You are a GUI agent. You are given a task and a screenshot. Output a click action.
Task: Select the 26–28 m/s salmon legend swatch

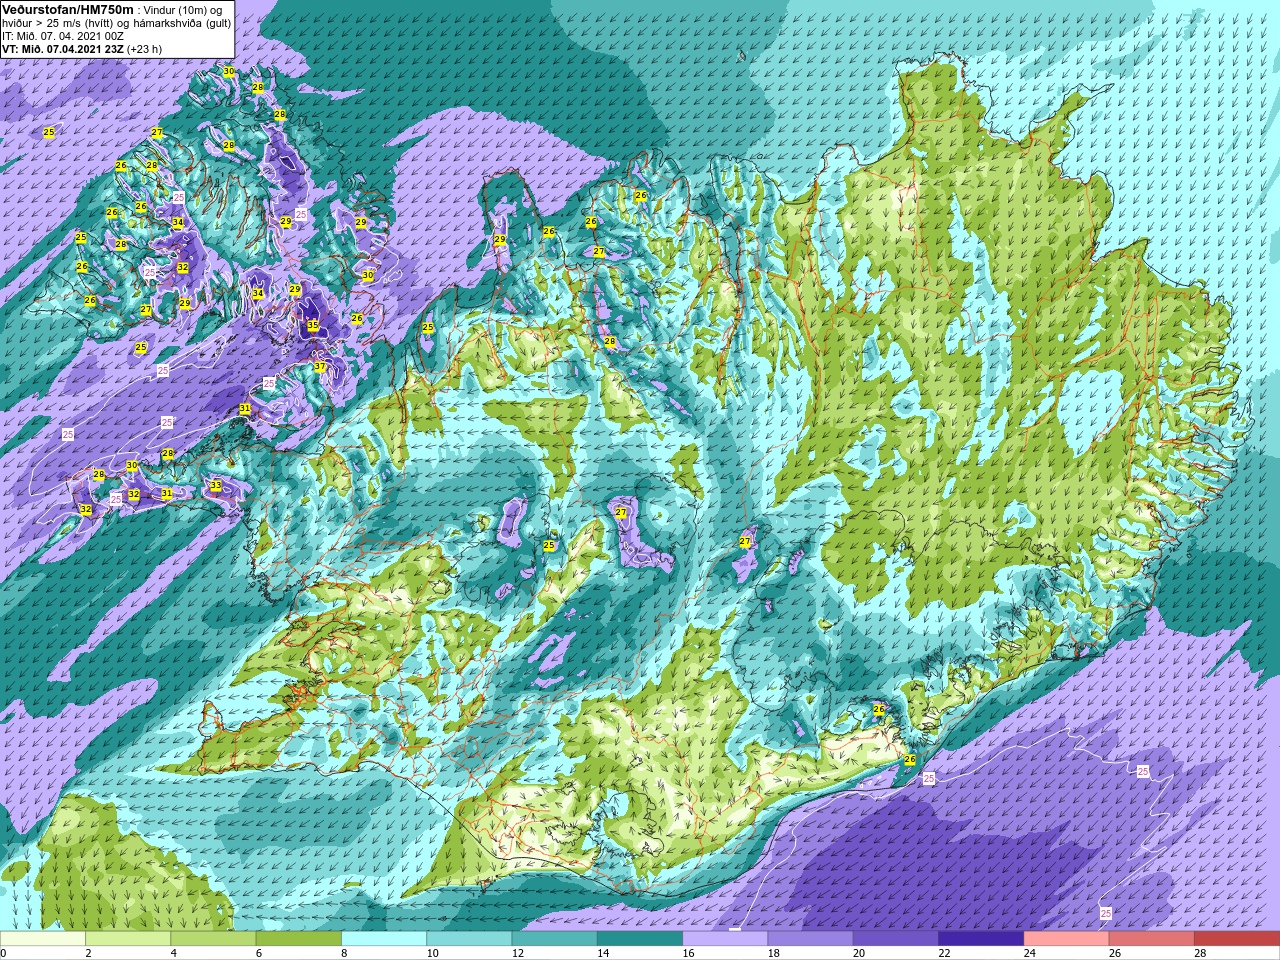click(x=1151, y=939)
